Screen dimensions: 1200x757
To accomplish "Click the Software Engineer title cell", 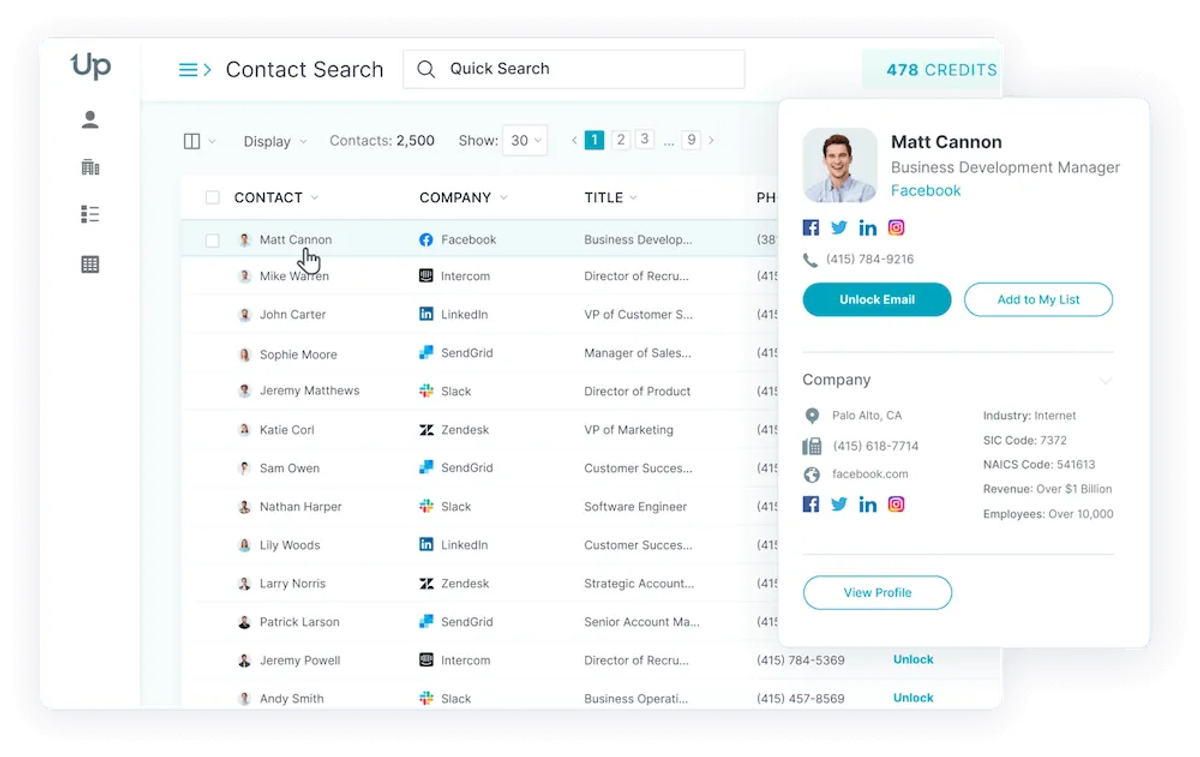I will point(636,507).
